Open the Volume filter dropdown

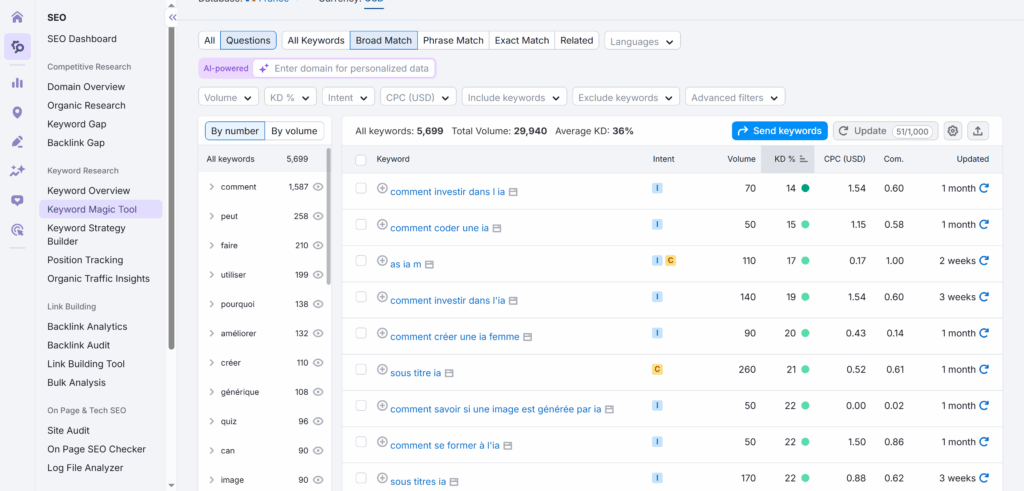click(x=229, y=98)
